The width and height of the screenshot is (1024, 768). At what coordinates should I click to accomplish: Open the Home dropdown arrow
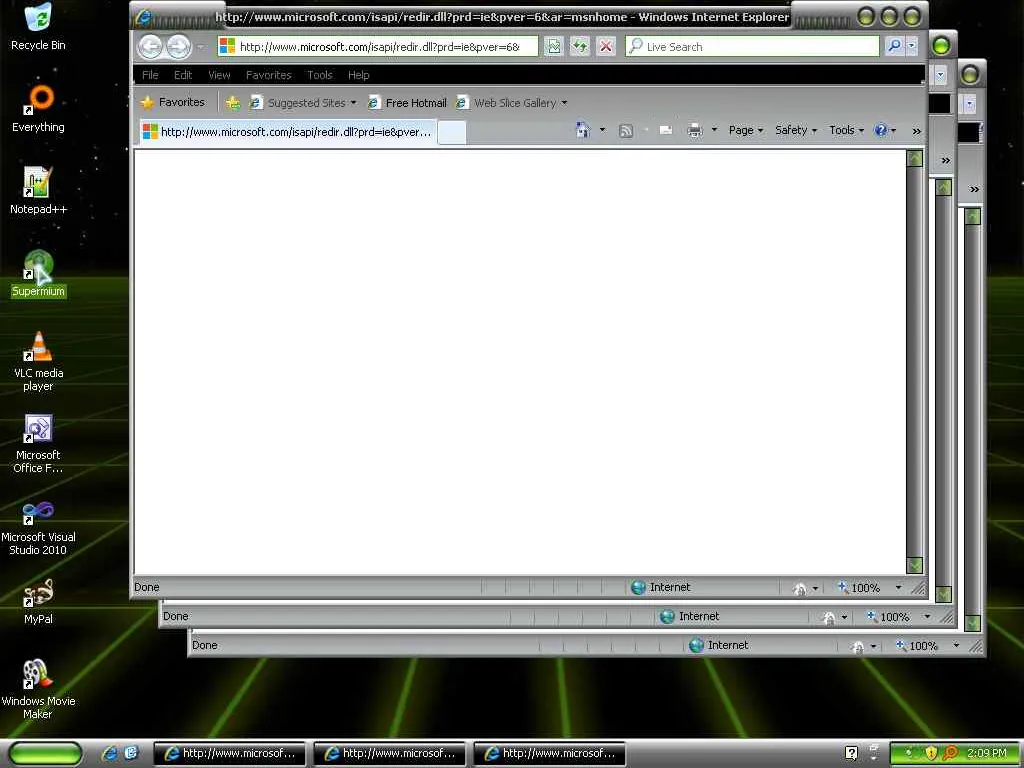(602, 130)
